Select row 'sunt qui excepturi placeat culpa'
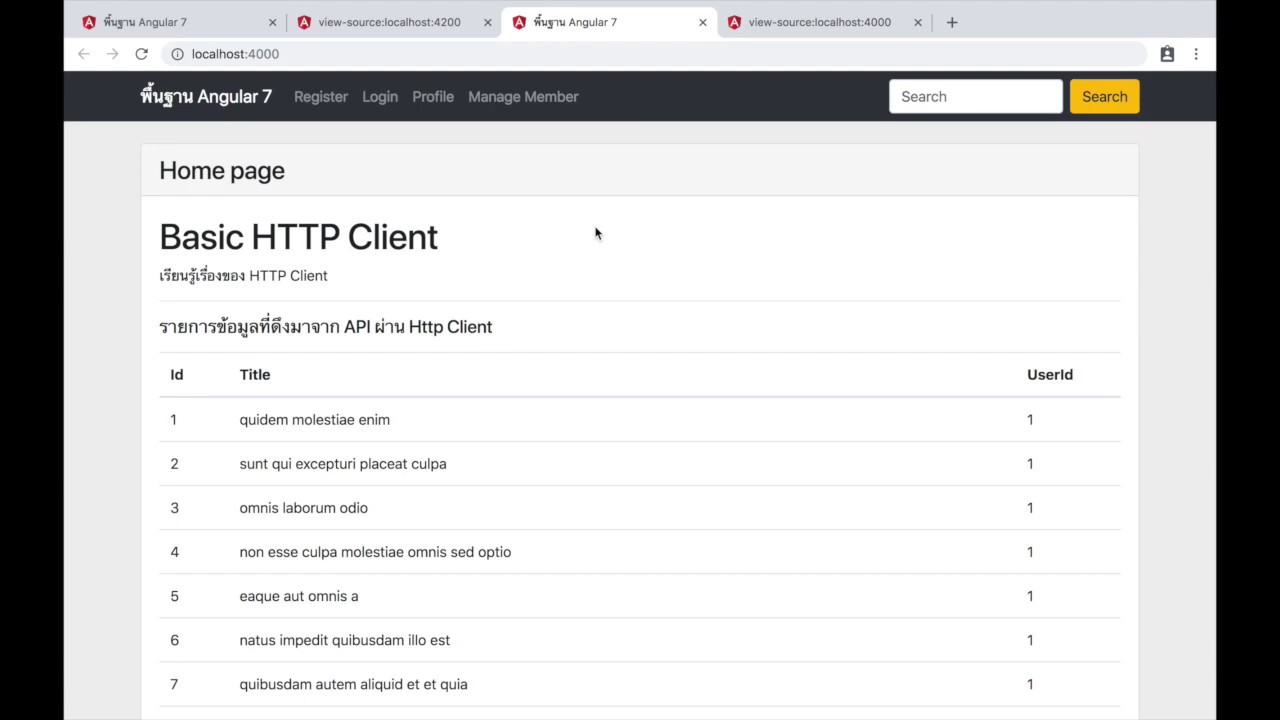 tap(639, 464)
